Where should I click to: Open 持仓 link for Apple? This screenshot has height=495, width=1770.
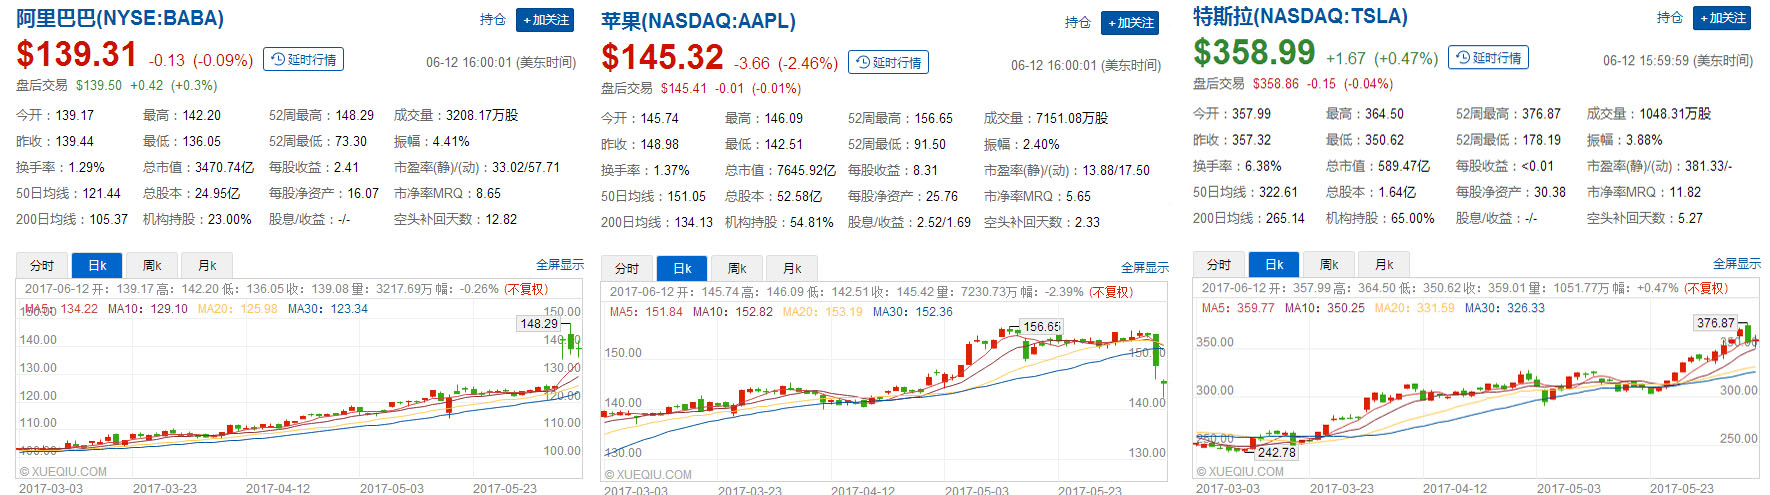point(1078,23)
